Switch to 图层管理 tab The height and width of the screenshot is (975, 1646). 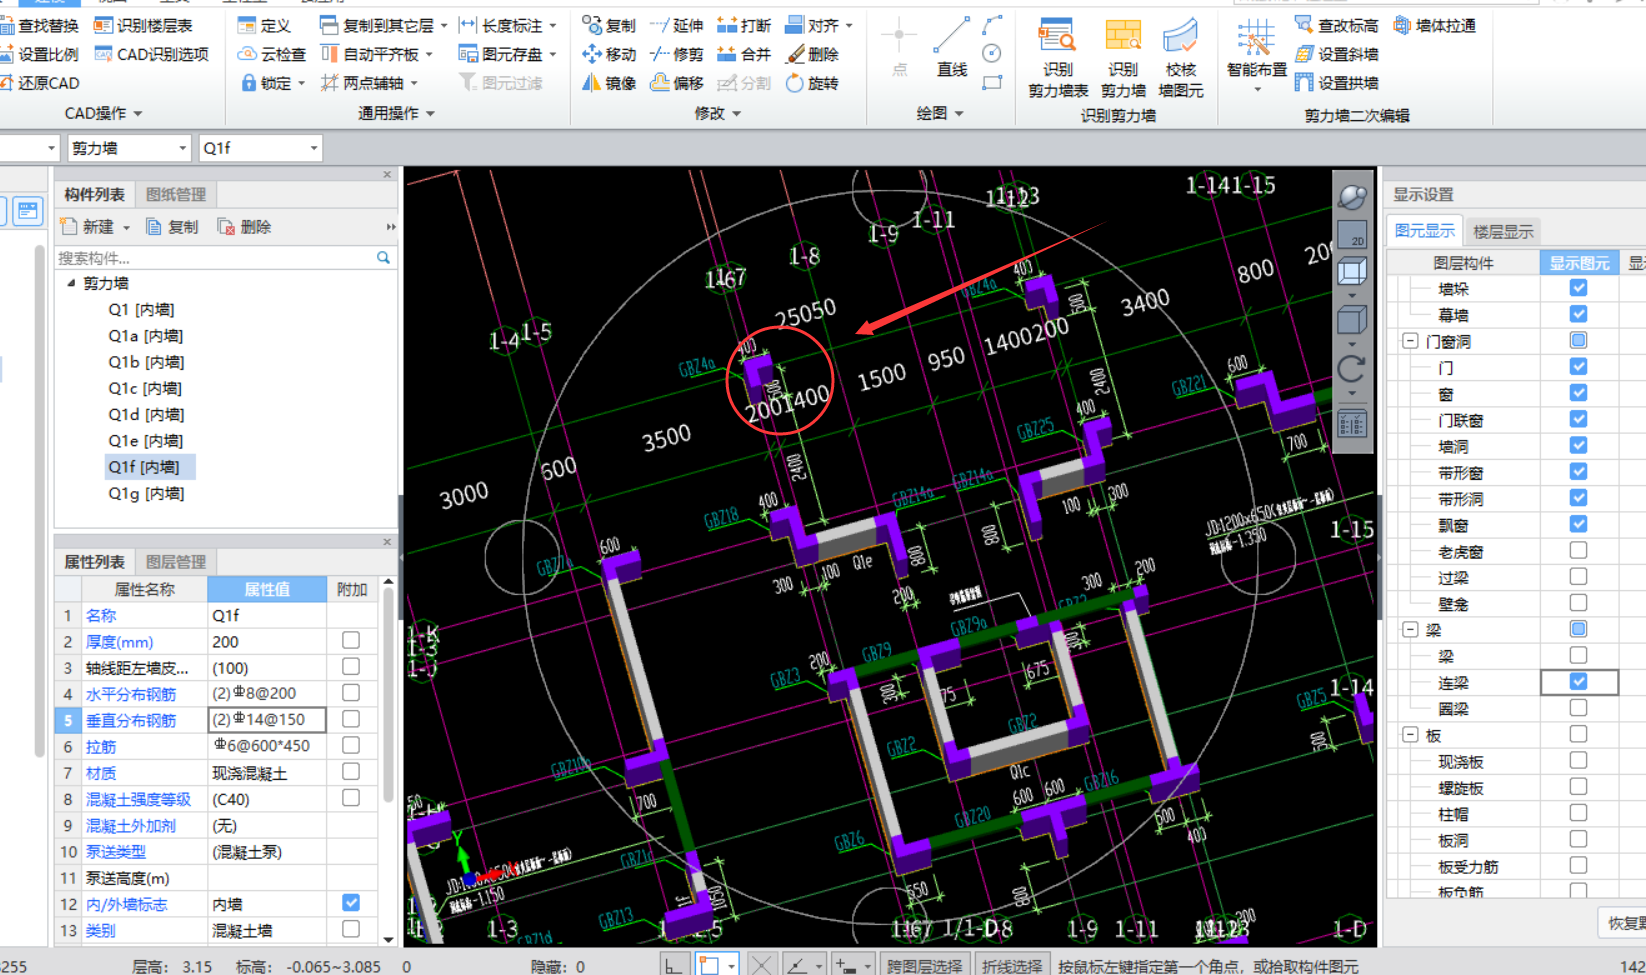coord(176,562)
